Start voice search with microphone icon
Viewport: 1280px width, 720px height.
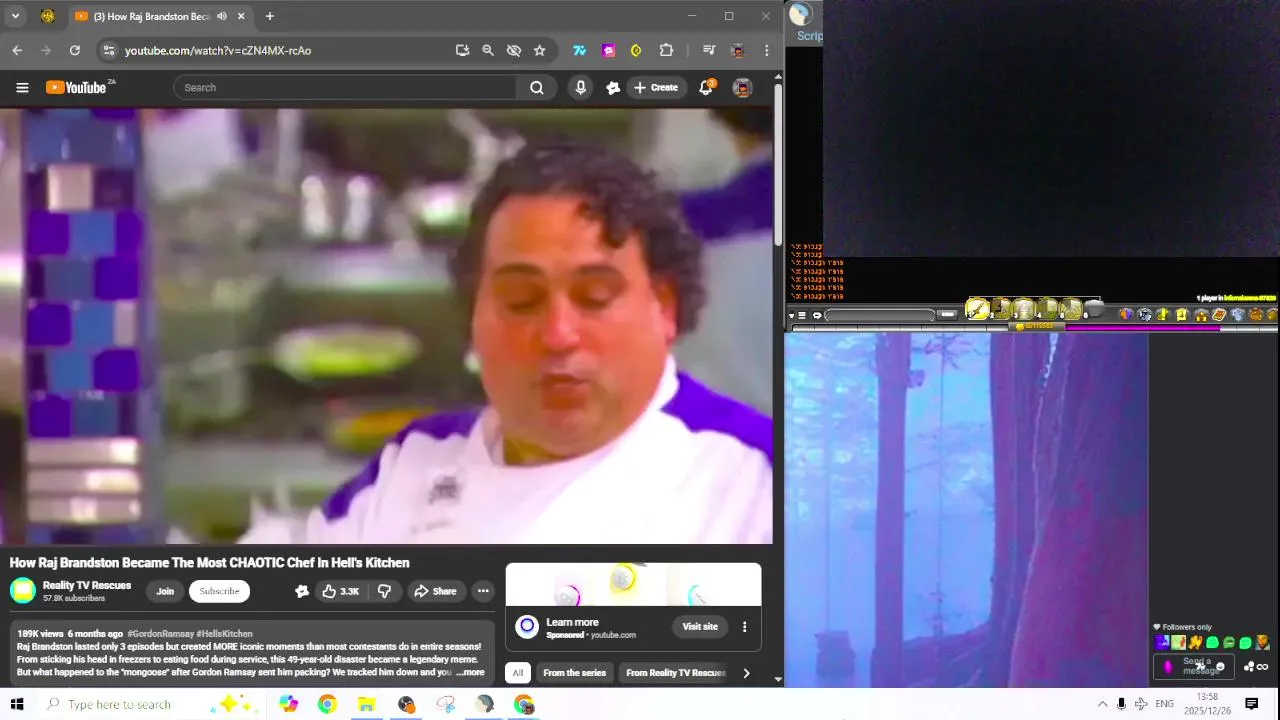(x=581, y=88)
